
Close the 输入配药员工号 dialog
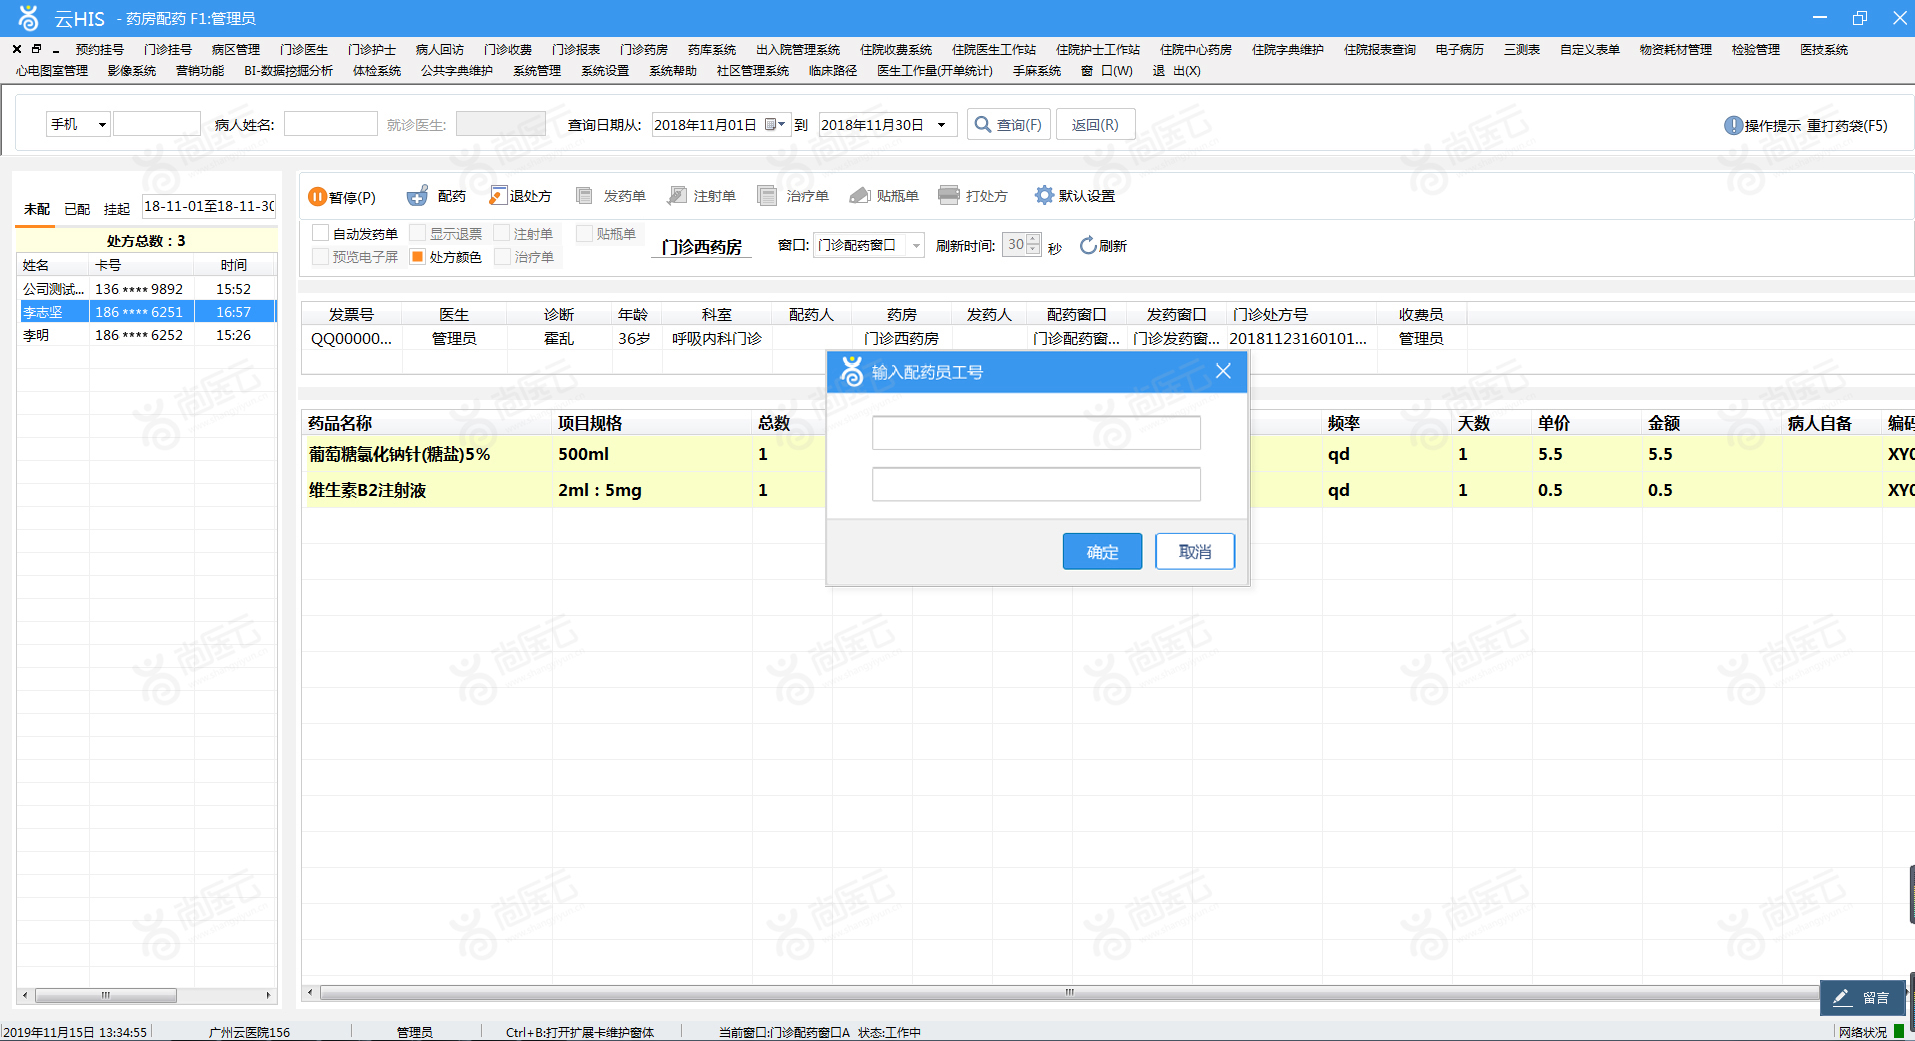(1223, 371)
